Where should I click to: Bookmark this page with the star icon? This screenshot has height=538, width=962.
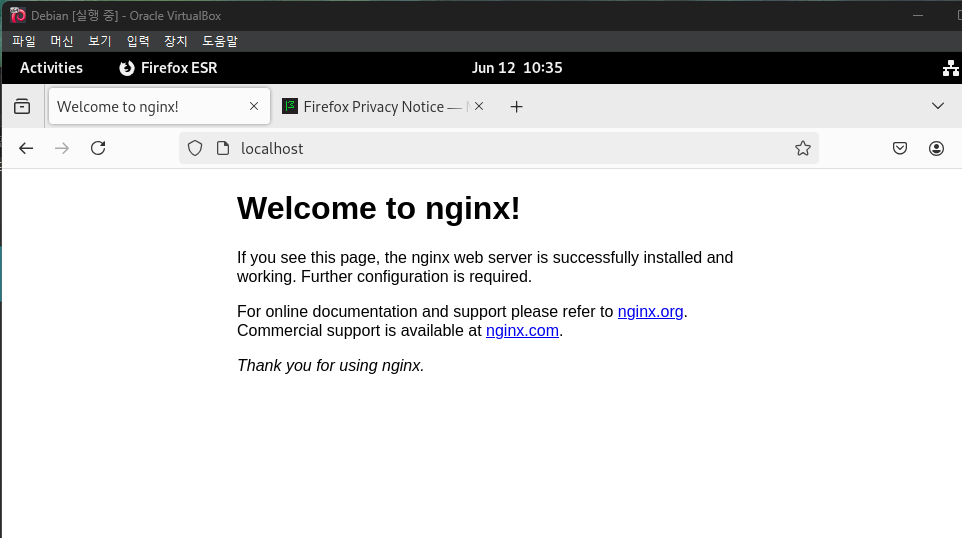(802, 148)
